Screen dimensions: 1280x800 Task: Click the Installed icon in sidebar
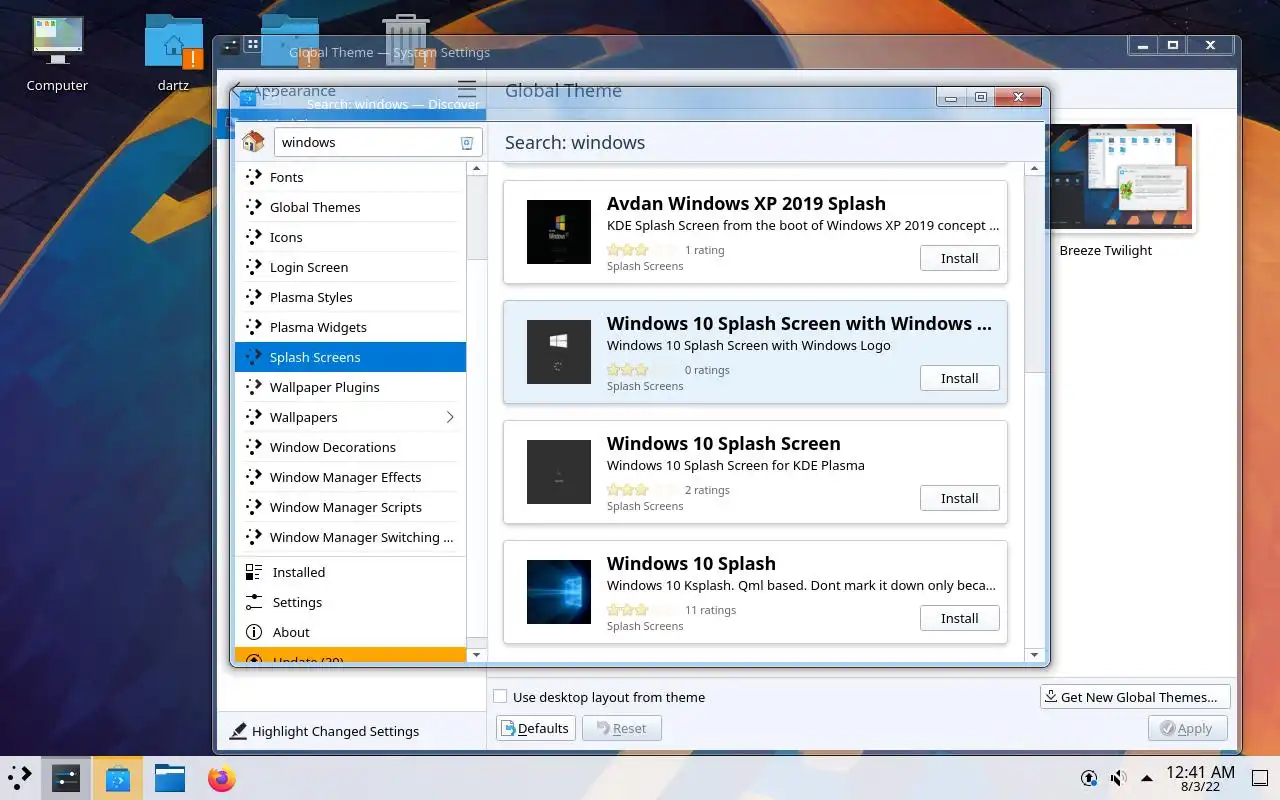click(254, 572)
